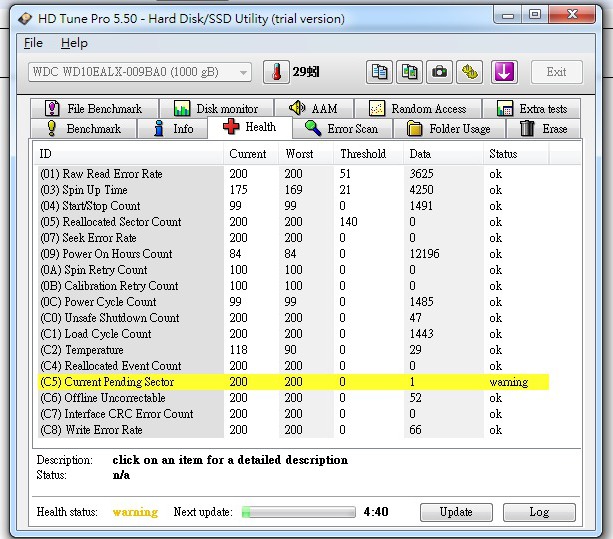Select the (C7) Interface CRC Error Count row
The height and width of the screenshot is (539, 613).
coord(293,414)
